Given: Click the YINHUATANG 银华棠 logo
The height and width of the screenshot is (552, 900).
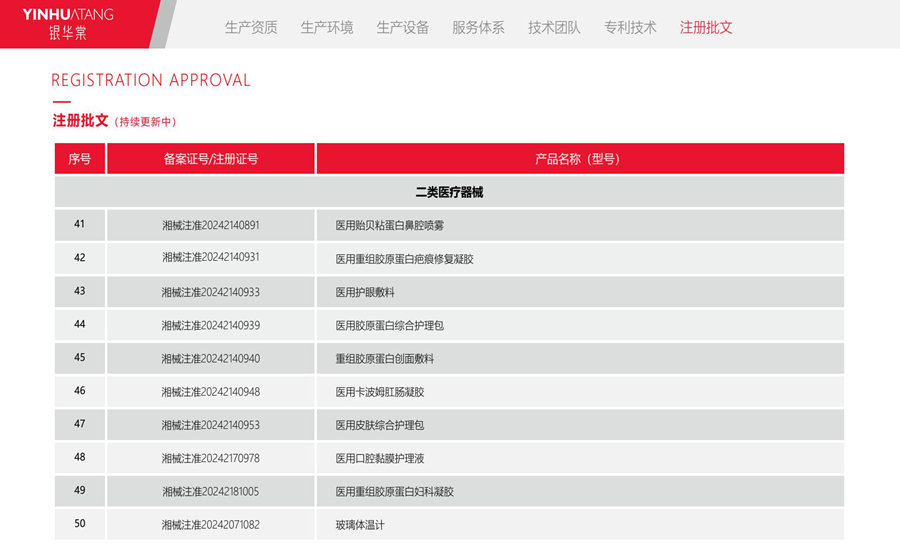Looking at the screenshot, I should (68, 23).
